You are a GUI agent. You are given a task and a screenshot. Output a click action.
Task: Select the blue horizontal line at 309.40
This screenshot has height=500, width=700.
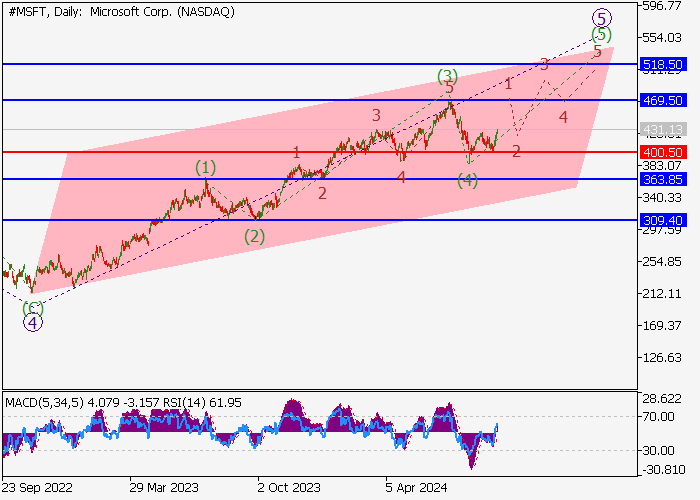(x=320, y=220)
